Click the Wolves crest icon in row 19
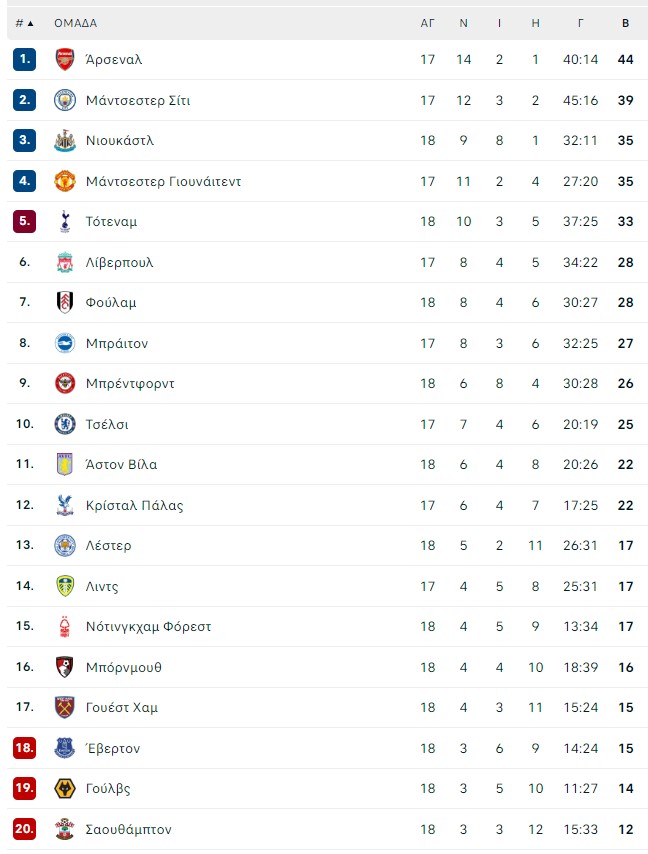This screenshot has height=854, width=648. (65, 788)
